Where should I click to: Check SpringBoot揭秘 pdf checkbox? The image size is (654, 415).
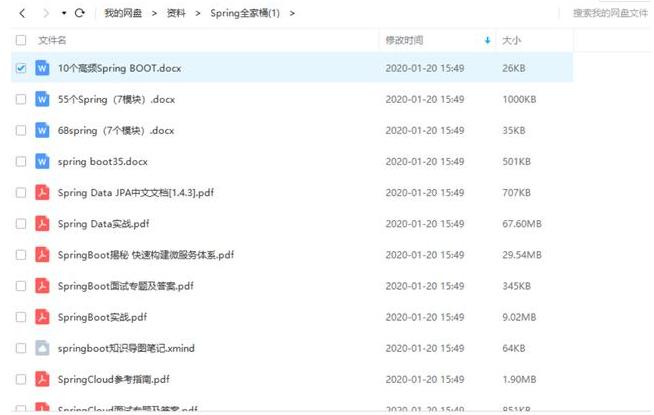point(21,255)
